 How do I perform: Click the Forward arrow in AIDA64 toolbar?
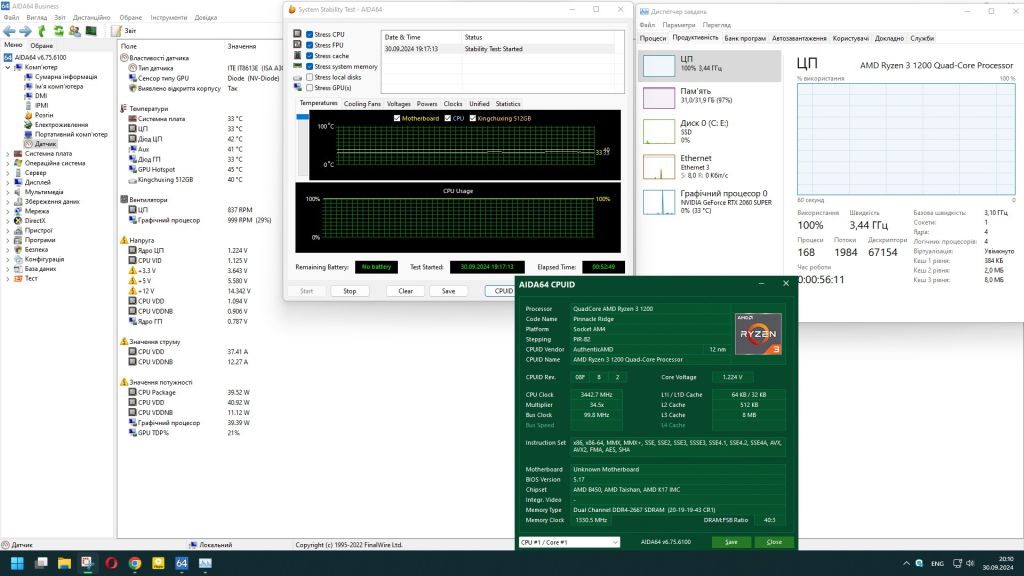[x=25, y=31]
